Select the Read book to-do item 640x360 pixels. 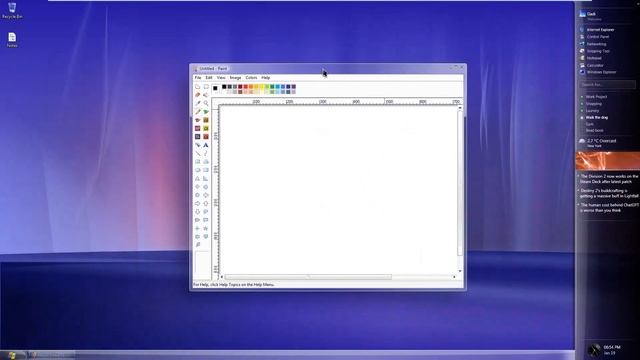[594, 131]
